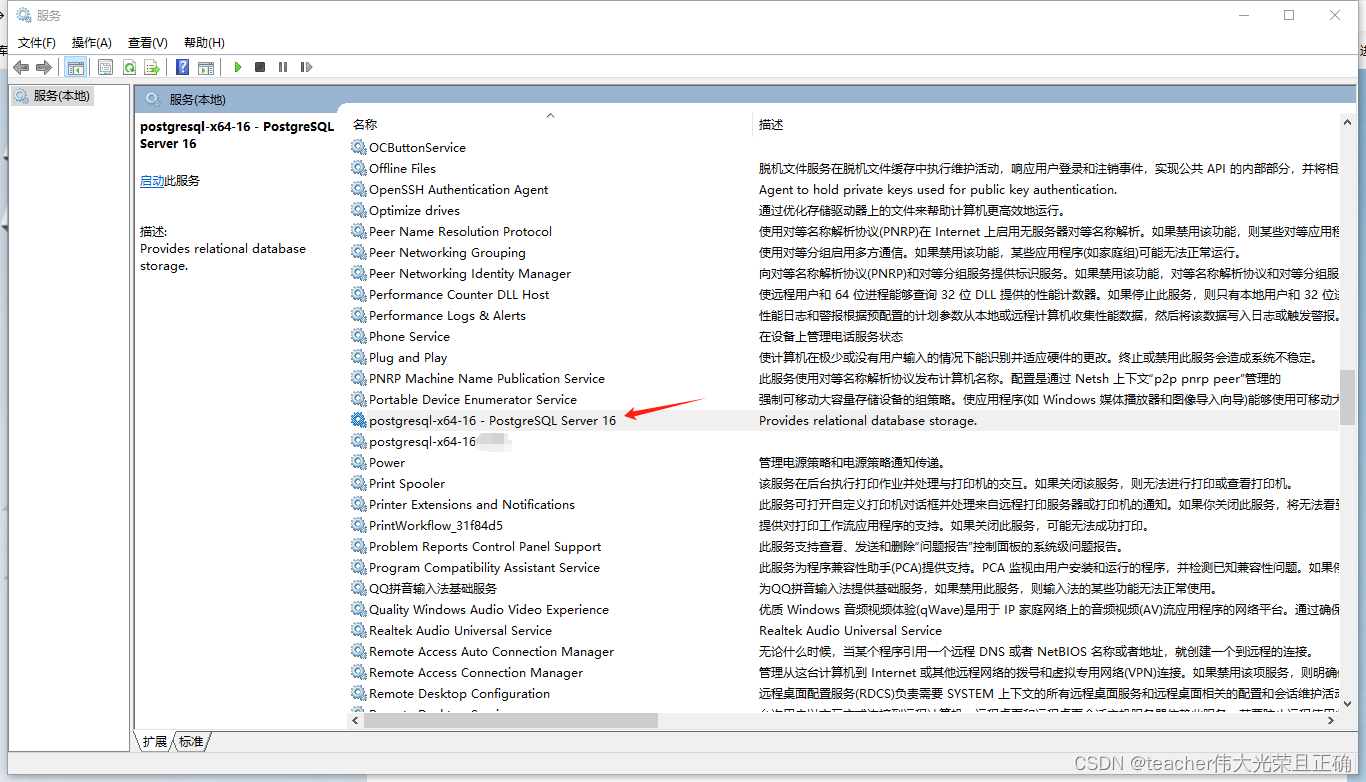Select Remote Access Connection Manager
The height and width of the screenshot is (782, 1366).
pos(476,672)
